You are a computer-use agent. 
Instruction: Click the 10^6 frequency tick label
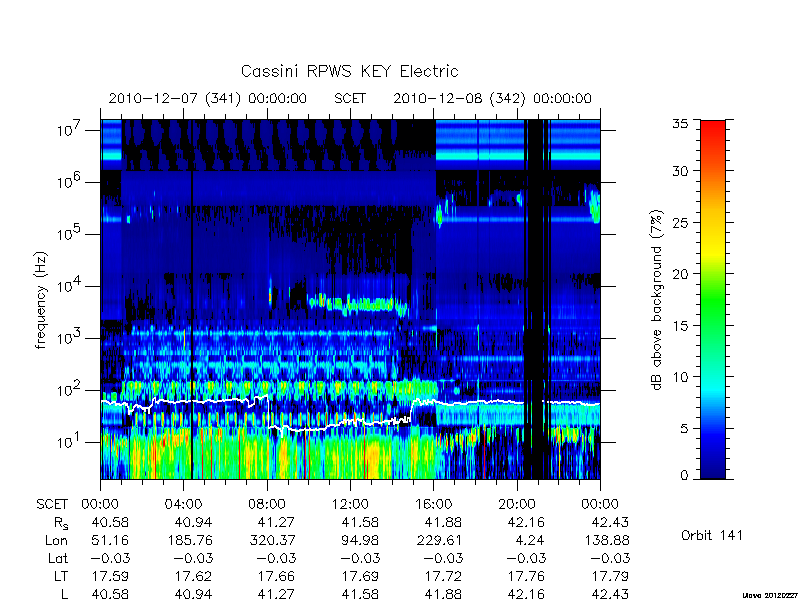[71, 182]
